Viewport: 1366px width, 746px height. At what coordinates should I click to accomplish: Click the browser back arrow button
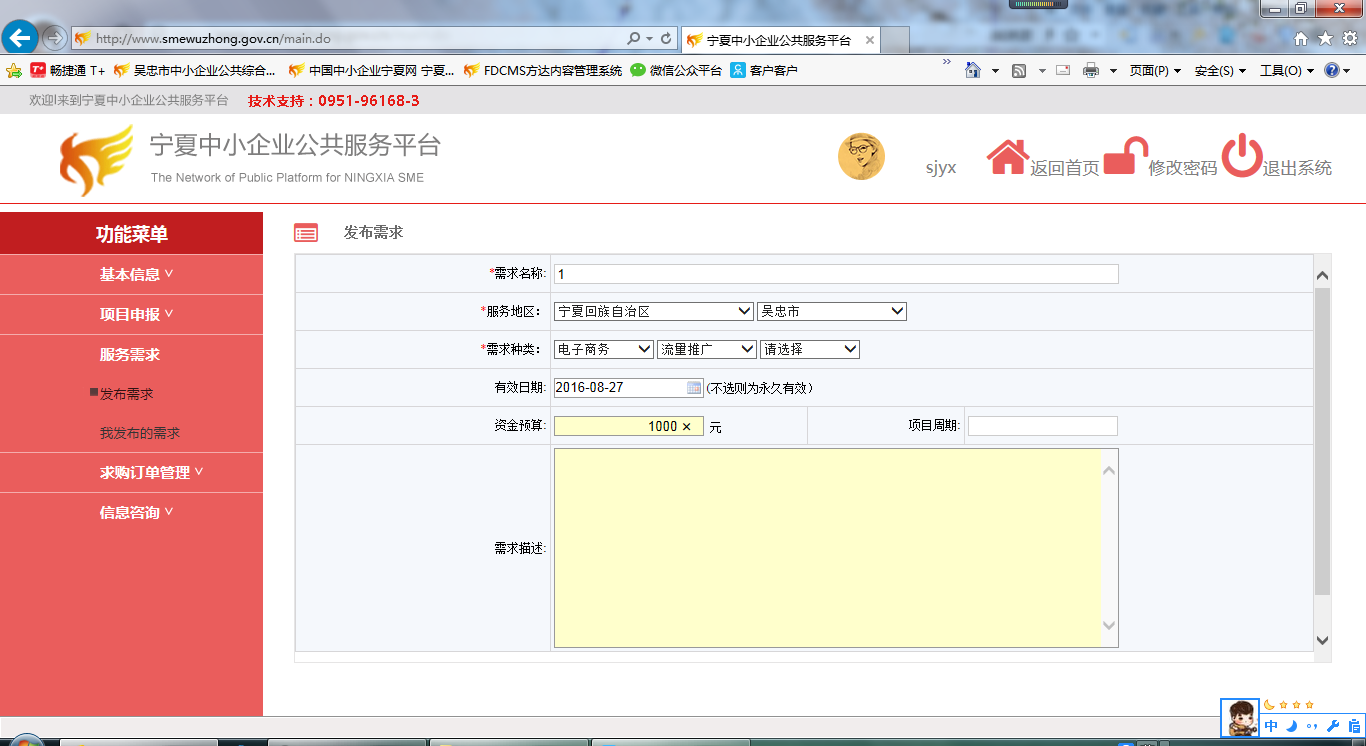(20, 38)
